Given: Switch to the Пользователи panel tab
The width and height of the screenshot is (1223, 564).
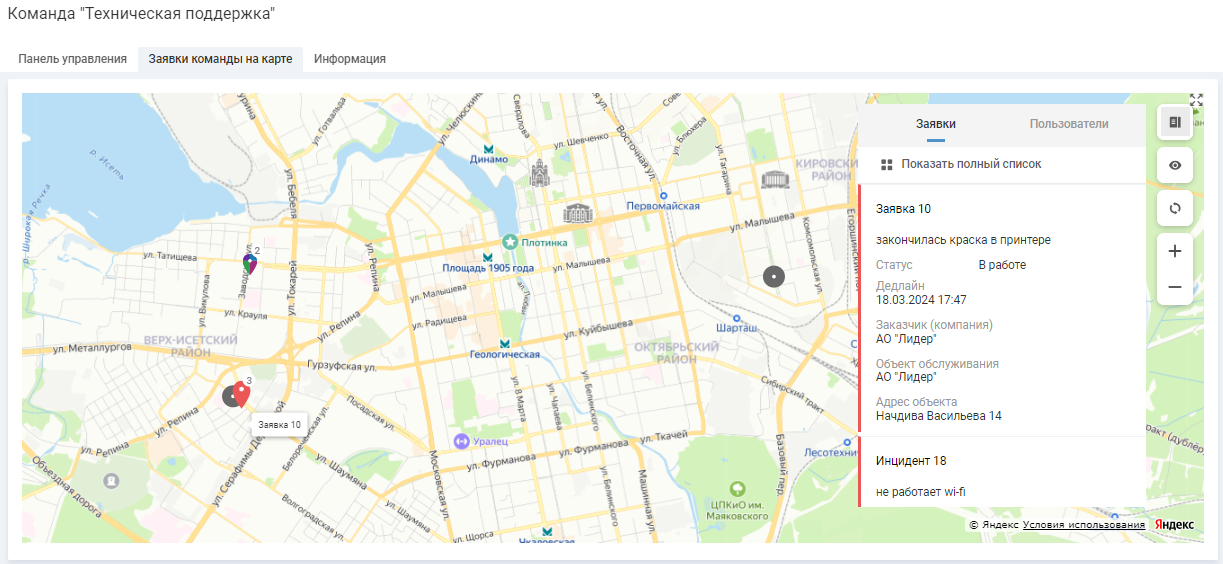Looking at the screenshot, I should [x=1069, y=124].
